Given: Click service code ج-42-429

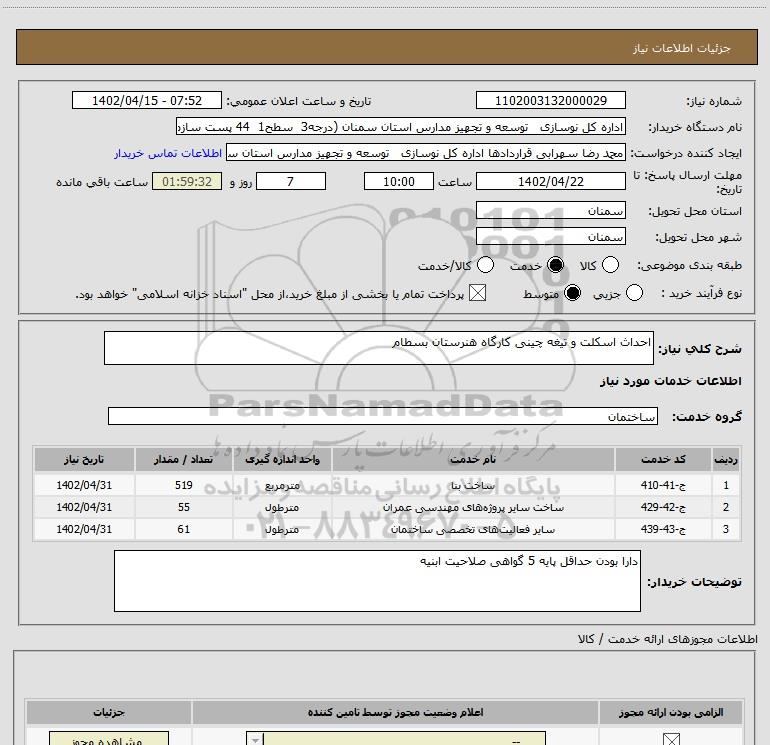Looking at the screenshot, I should 663,507.
